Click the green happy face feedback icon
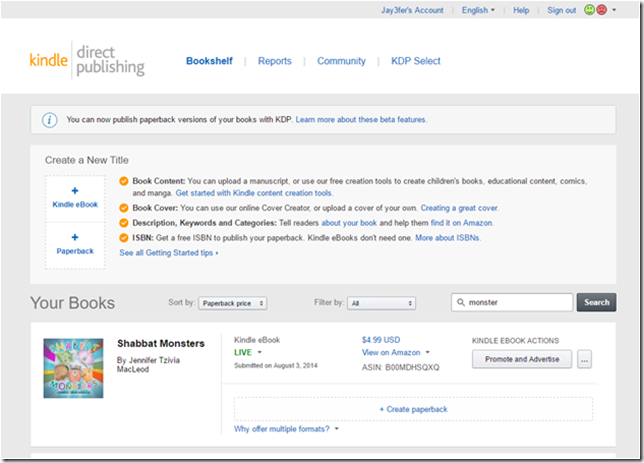This screenshot has height=463, width=644. (x=589, y=10)
